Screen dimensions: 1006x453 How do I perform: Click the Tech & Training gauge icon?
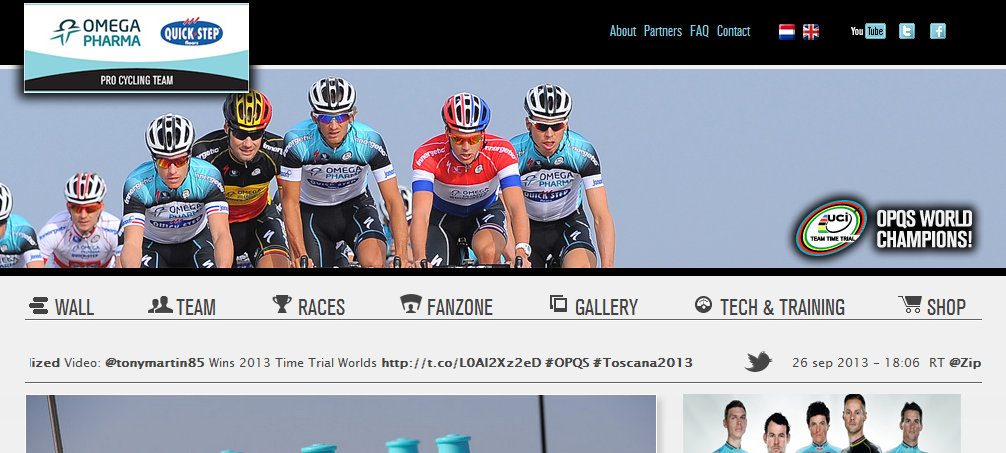[703, 304]
